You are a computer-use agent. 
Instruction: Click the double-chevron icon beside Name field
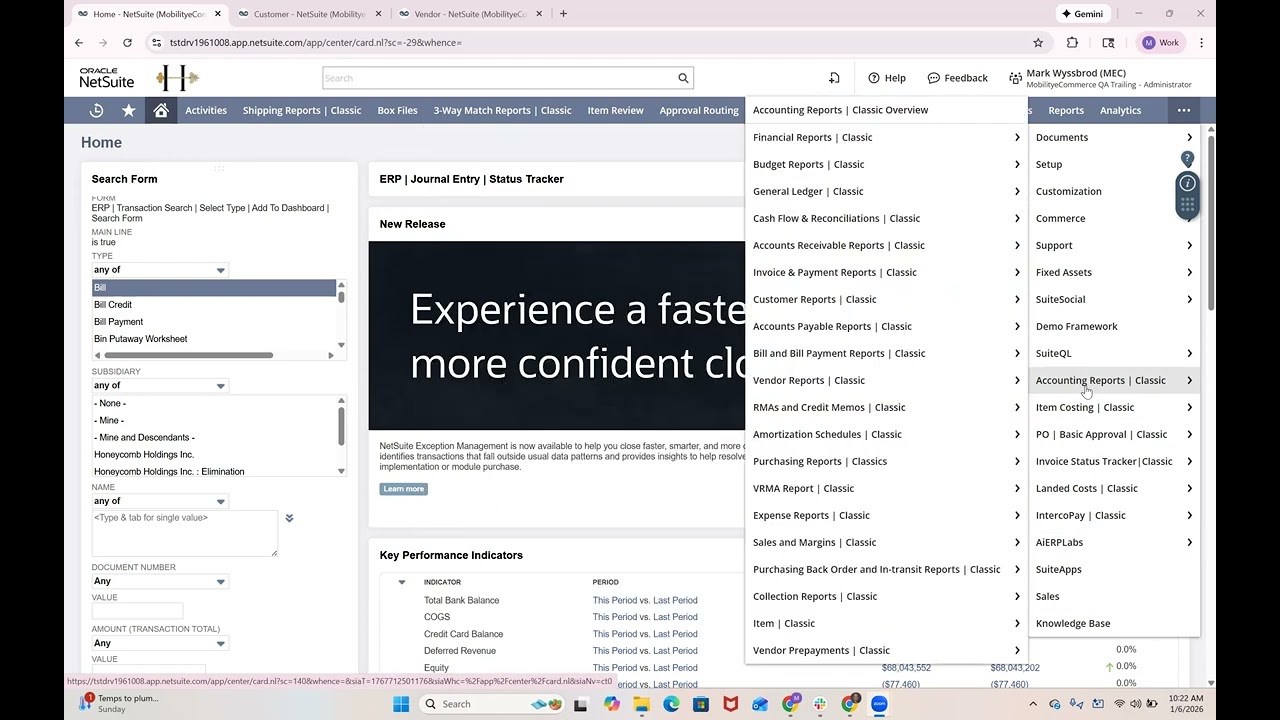289,518
